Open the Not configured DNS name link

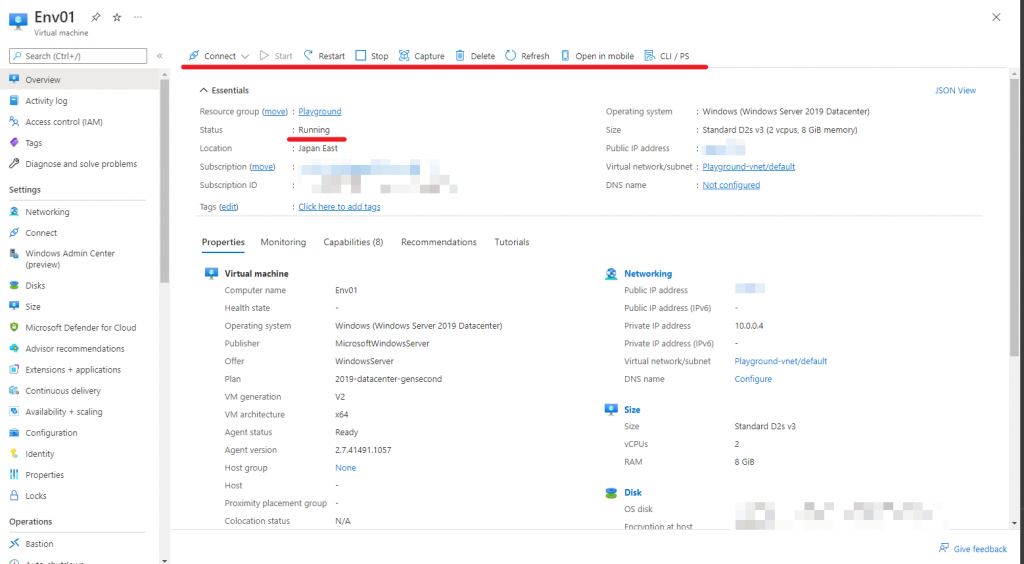click(x=731, y=185)
